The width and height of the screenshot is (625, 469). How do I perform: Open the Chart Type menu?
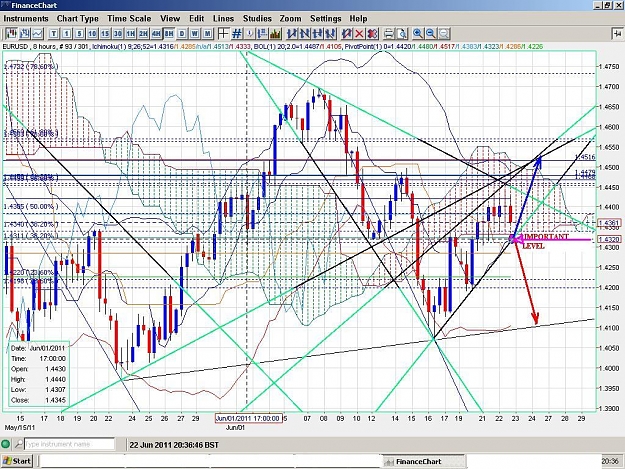click(78, 18)
